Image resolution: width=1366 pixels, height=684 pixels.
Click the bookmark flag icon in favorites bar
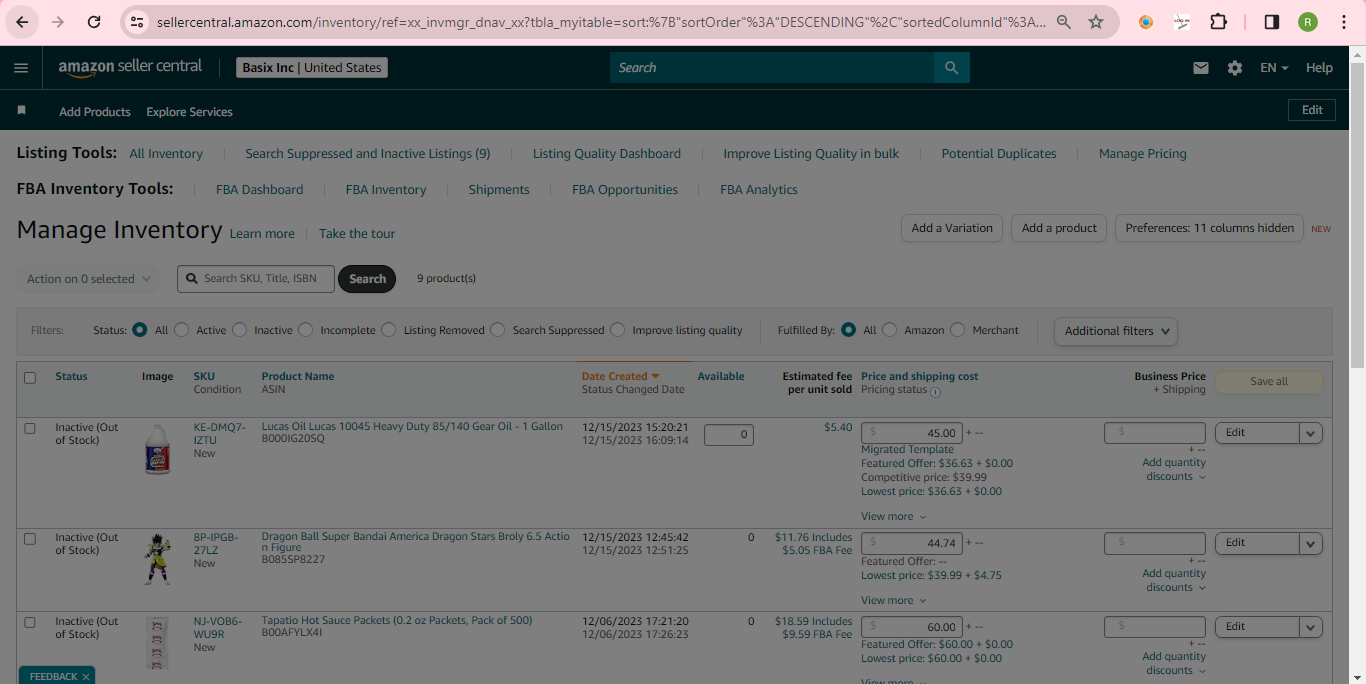(22, 110)
